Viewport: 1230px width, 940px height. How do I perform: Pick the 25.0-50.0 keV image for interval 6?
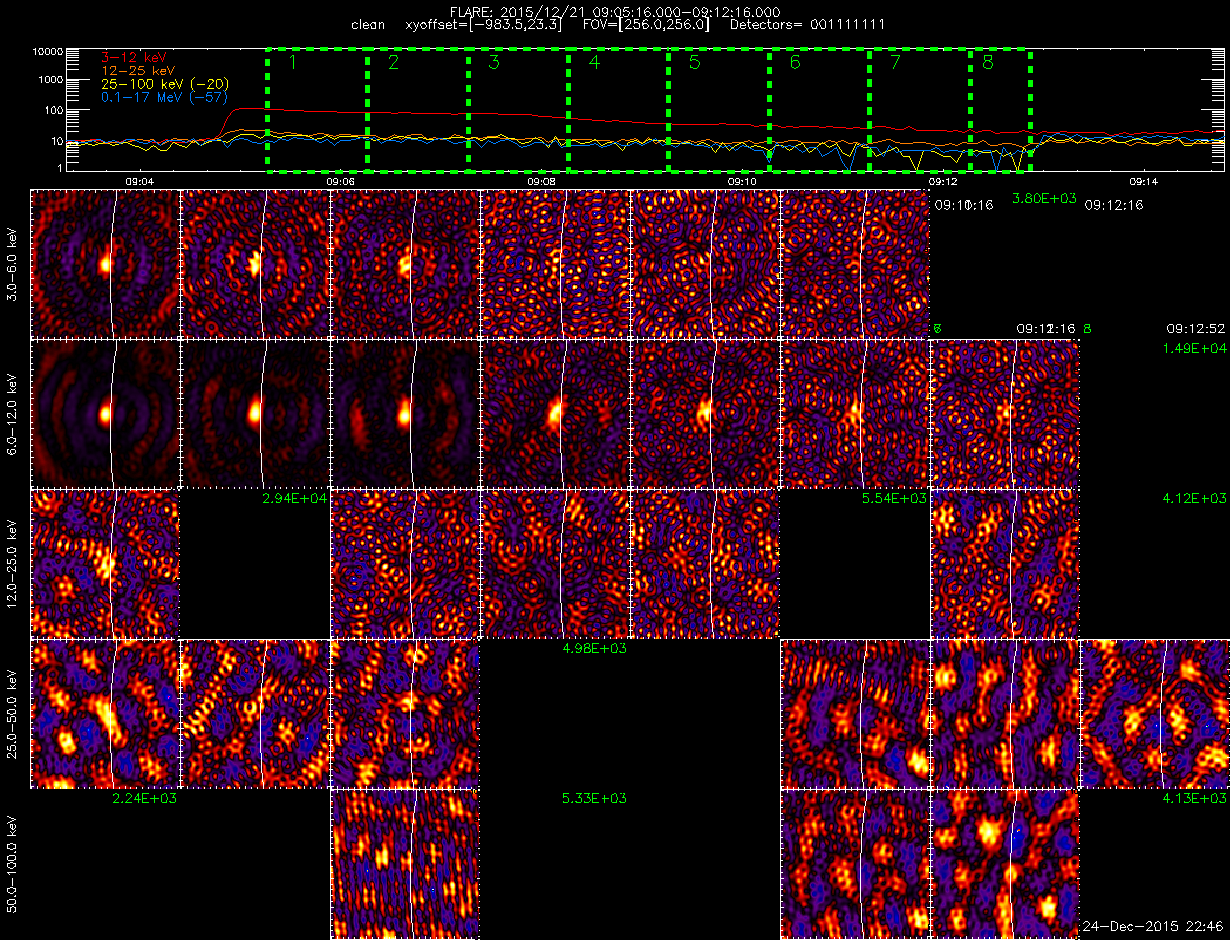[x=855, y=713]
